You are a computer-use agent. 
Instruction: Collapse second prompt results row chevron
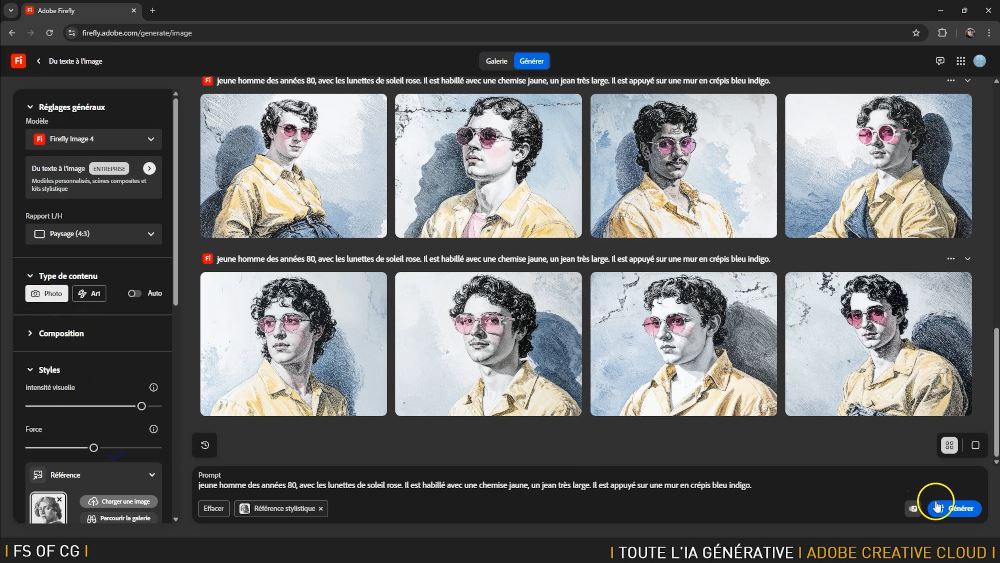(967, 259)
